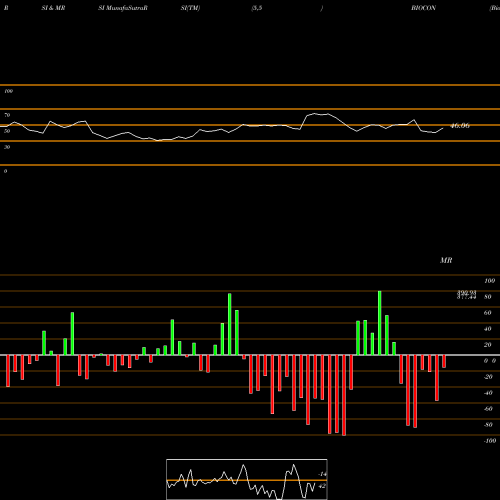Click the tallest green bar in MR histogram

coord(380,323)
